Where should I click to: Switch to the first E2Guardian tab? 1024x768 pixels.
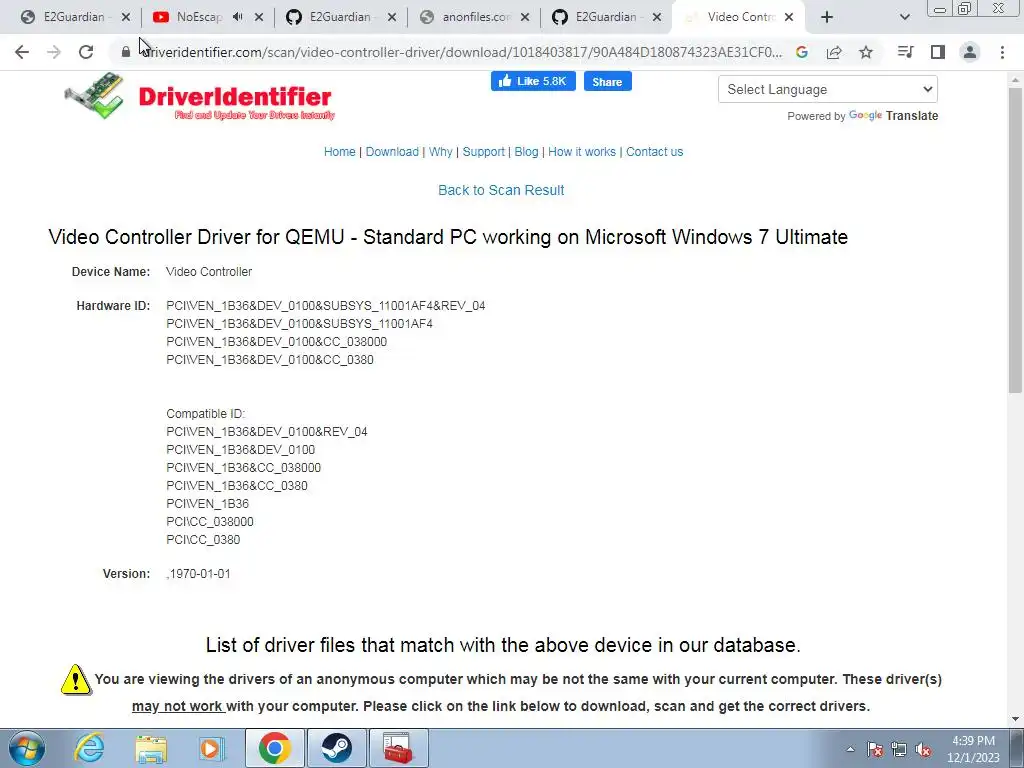click(74, 17)
